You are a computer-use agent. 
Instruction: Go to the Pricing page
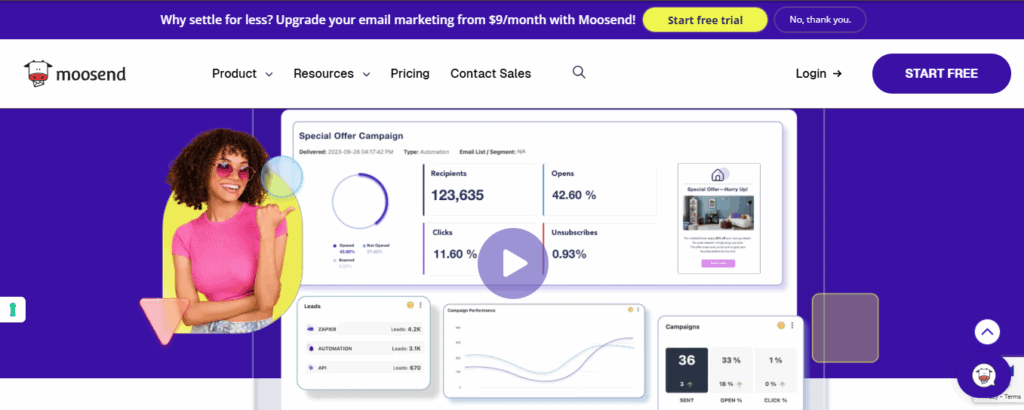click(x=410, y=74)
